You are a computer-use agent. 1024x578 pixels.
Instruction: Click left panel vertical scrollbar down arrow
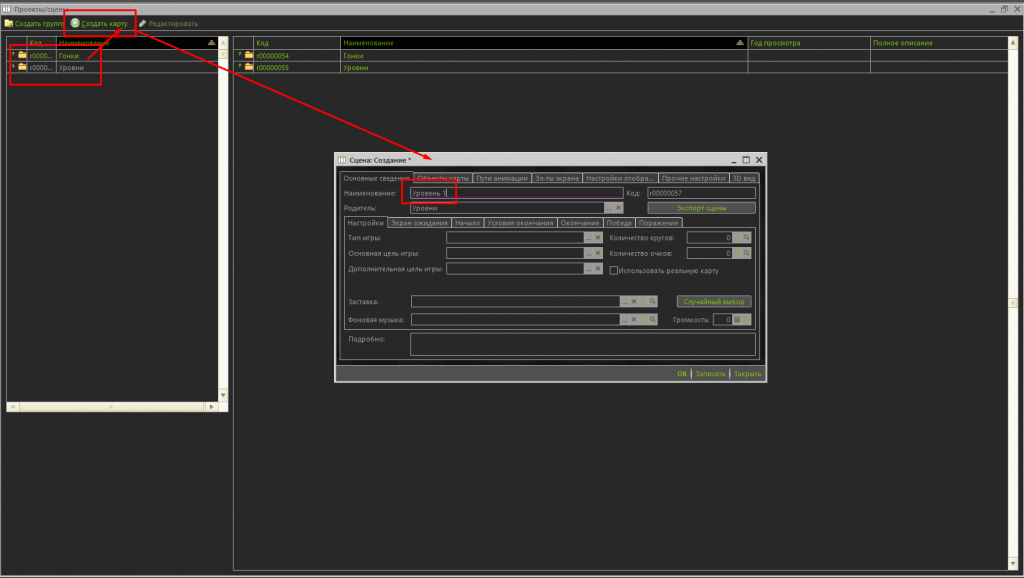[x=223, y=395]
